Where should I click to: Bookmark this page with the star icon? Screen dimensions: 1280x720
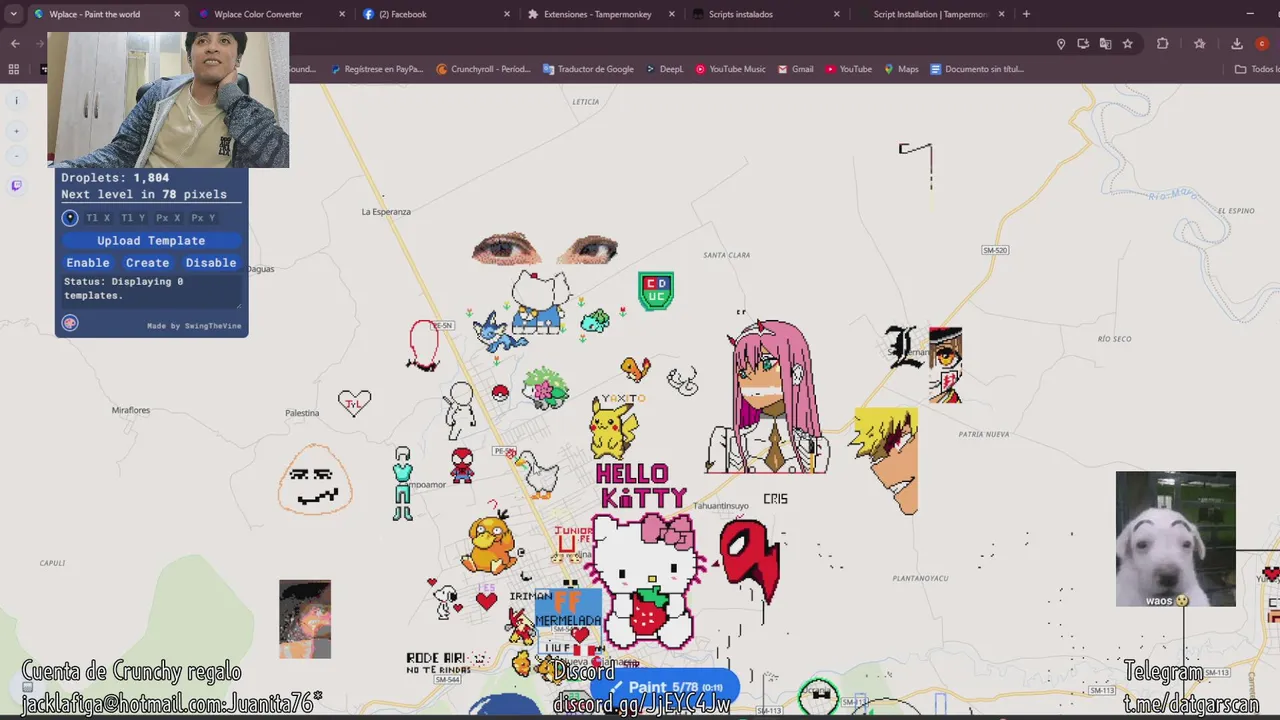[1128, 44]
